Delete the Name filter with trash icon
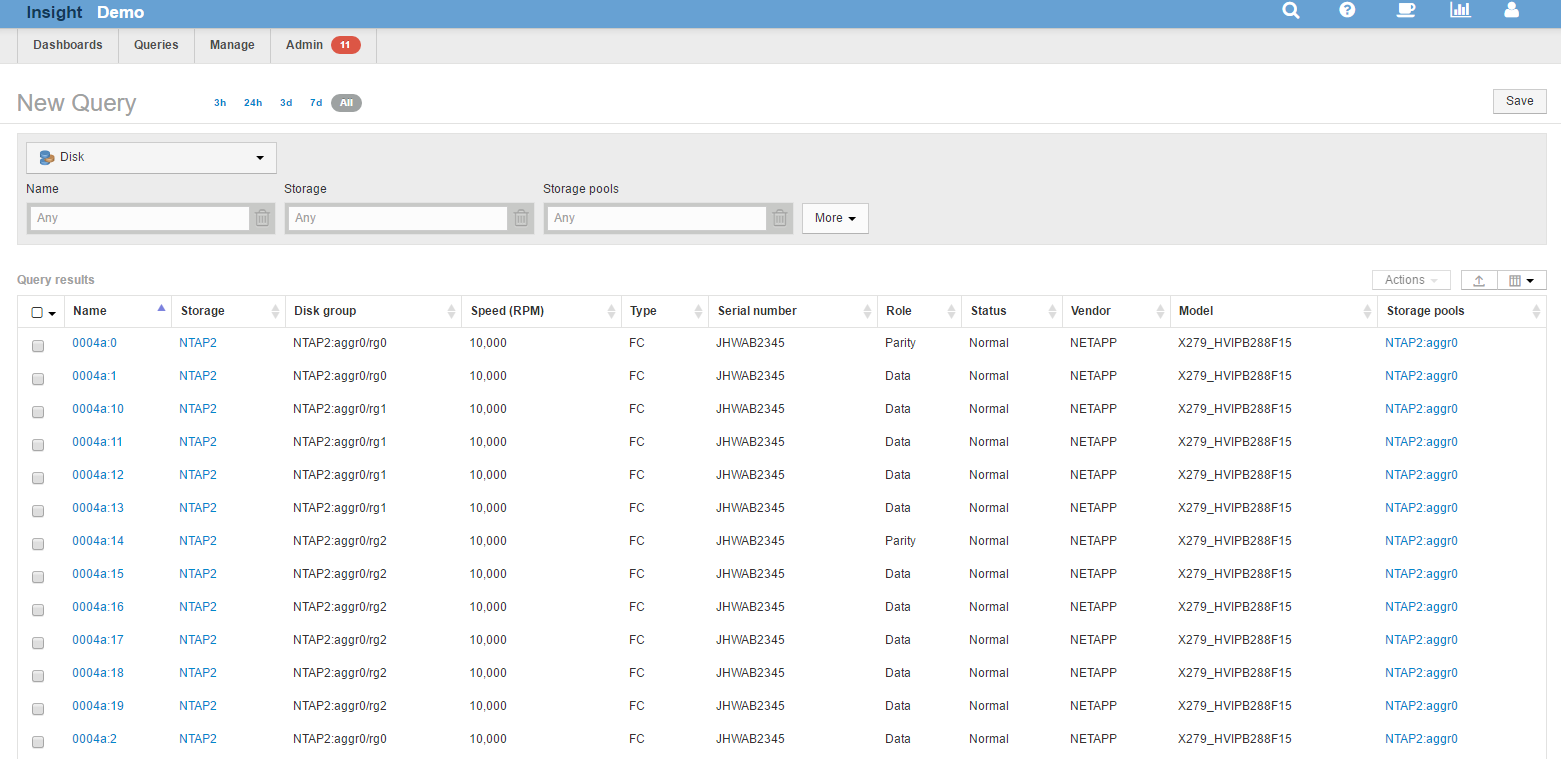The width and height of the screenshot is (1561, 759). (x=262, y=218)
